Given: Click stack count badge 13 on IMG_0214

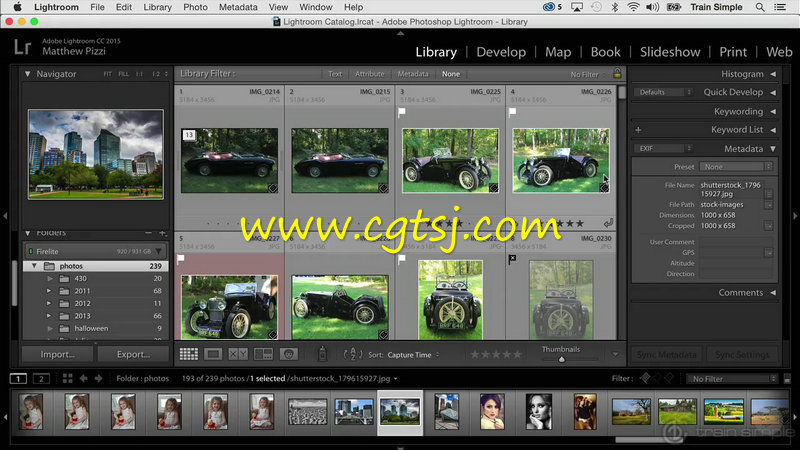Looking at the screenshot, I should coord(189,135).
